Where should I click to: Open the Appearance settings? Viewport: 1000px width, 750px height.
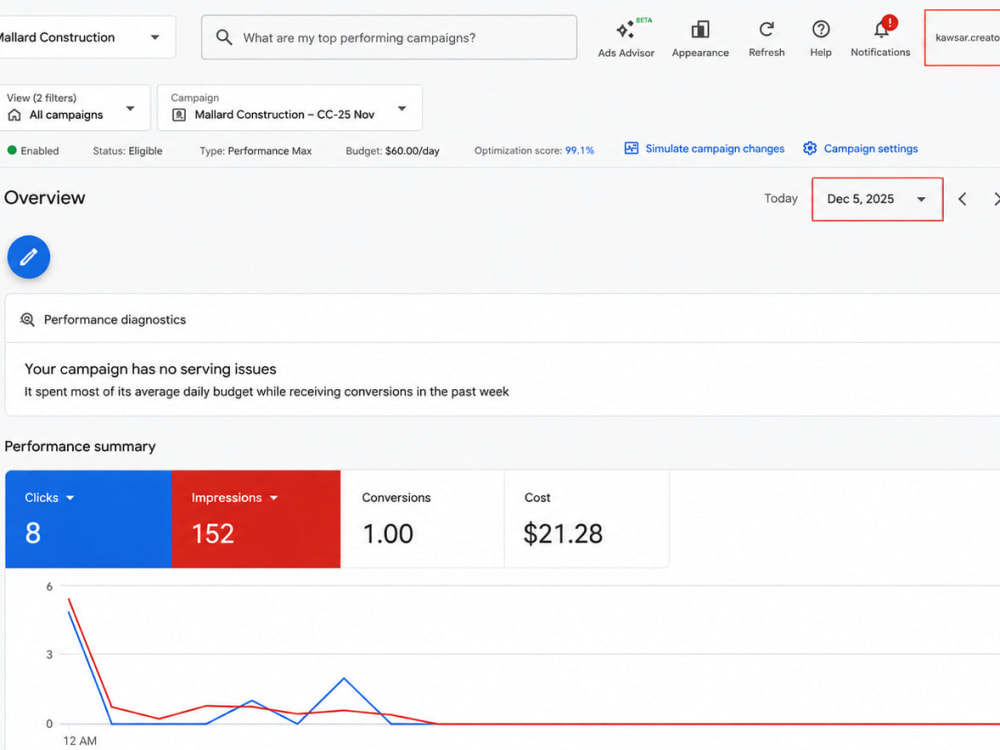[x=700, y=38]
